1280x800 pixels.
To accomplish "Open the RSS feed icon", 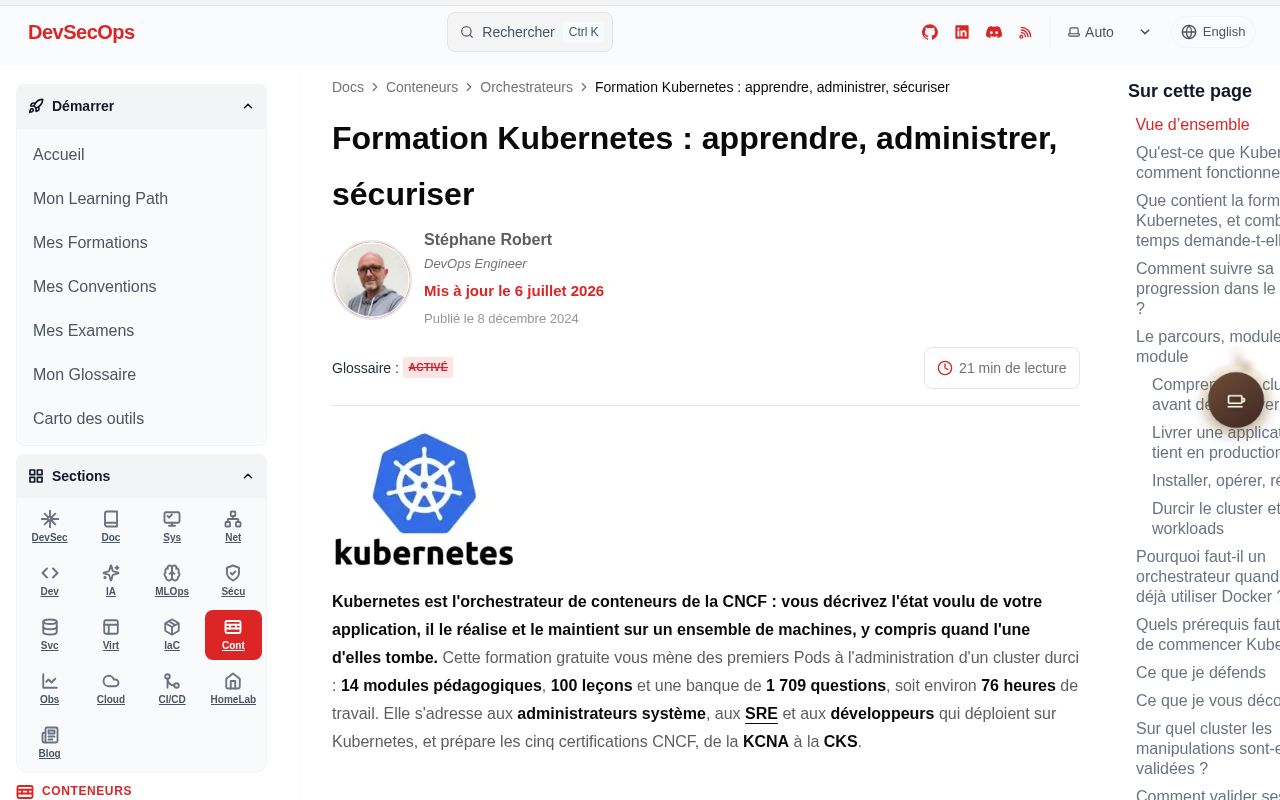I will click(1025, 32).
